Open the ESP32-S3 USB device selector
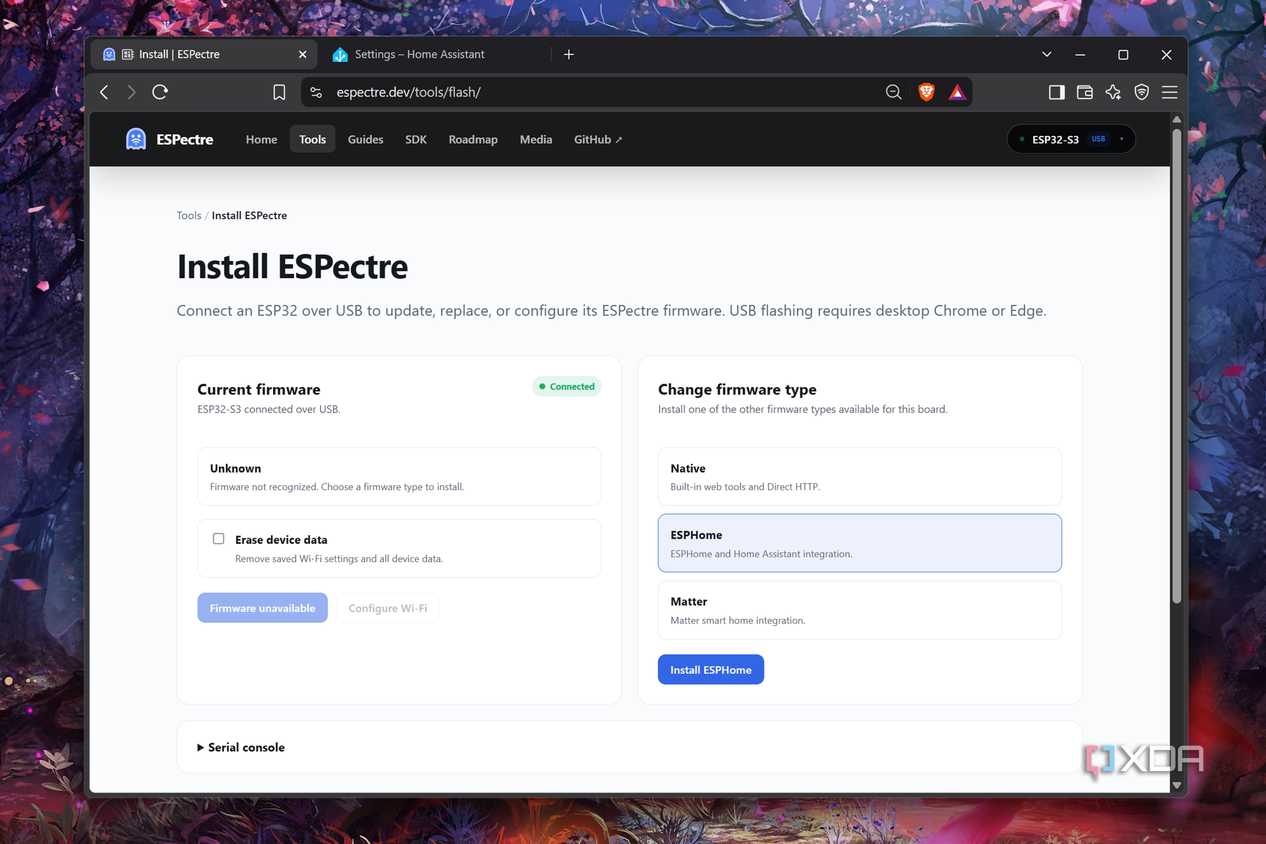Image resolution: width=1266 pixels, height=844 pixels. click(x=1071, y=139)
